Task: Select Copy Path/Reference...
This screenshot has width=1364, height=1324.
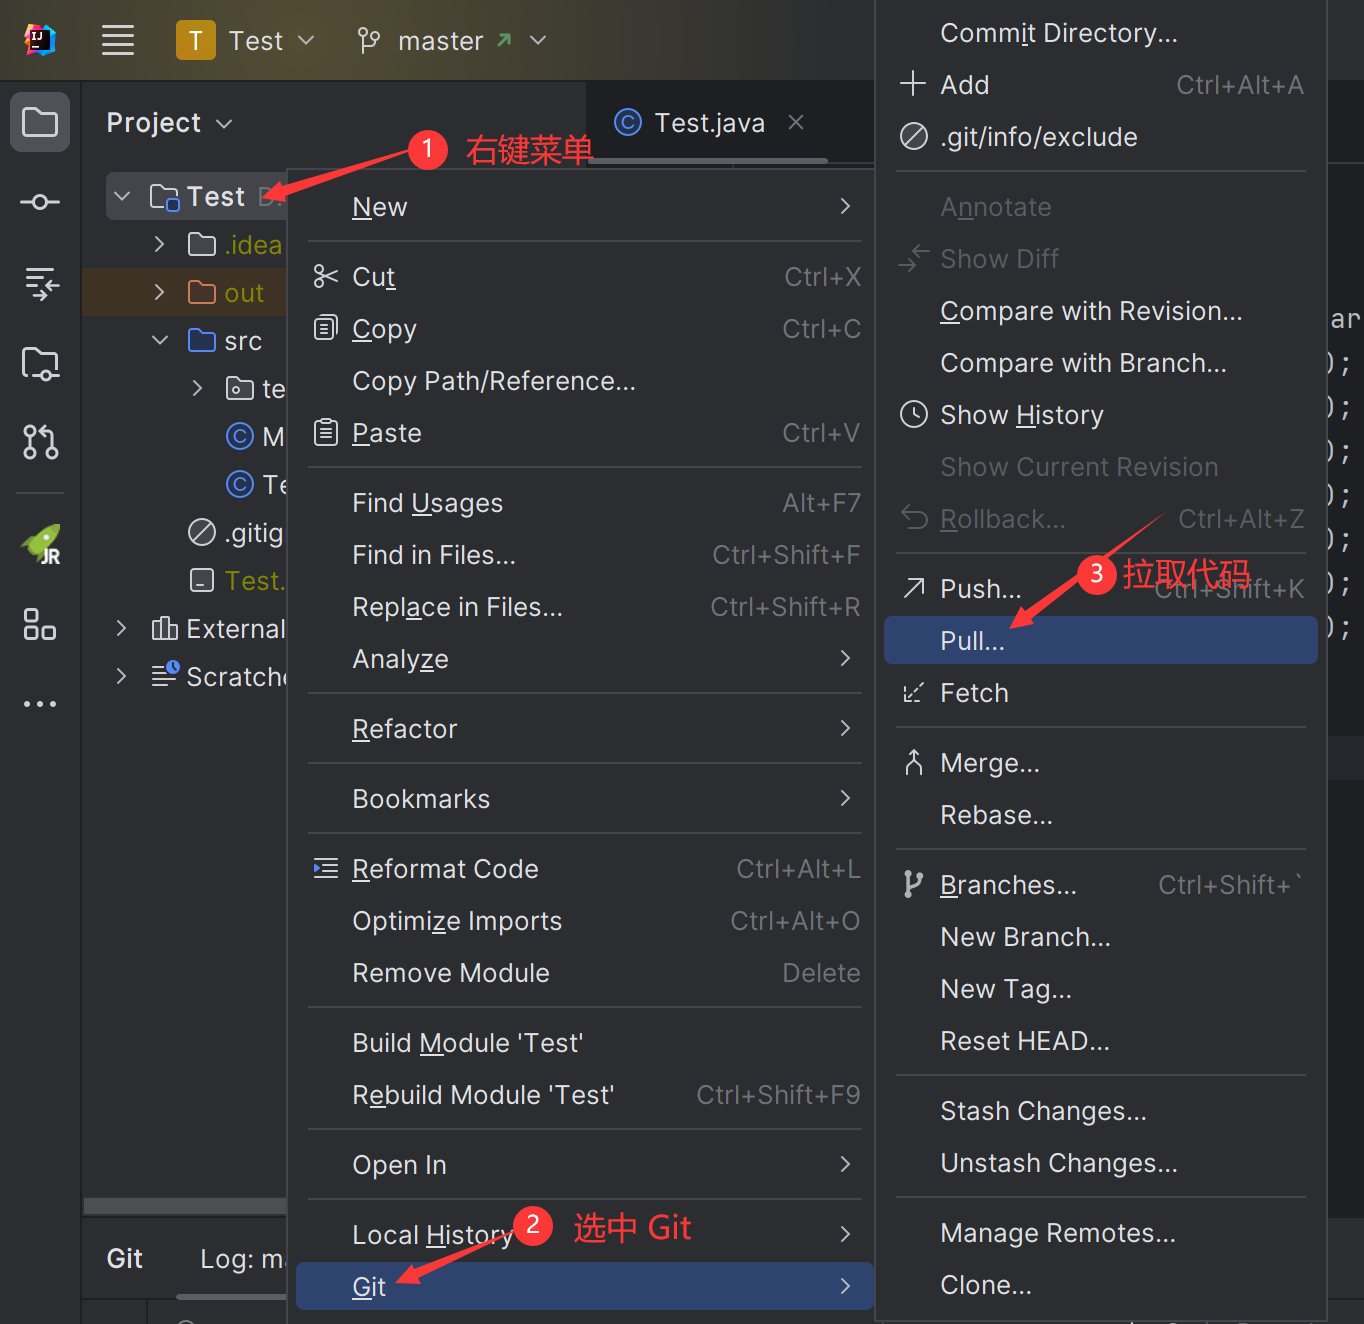Action: pos(585,380)
